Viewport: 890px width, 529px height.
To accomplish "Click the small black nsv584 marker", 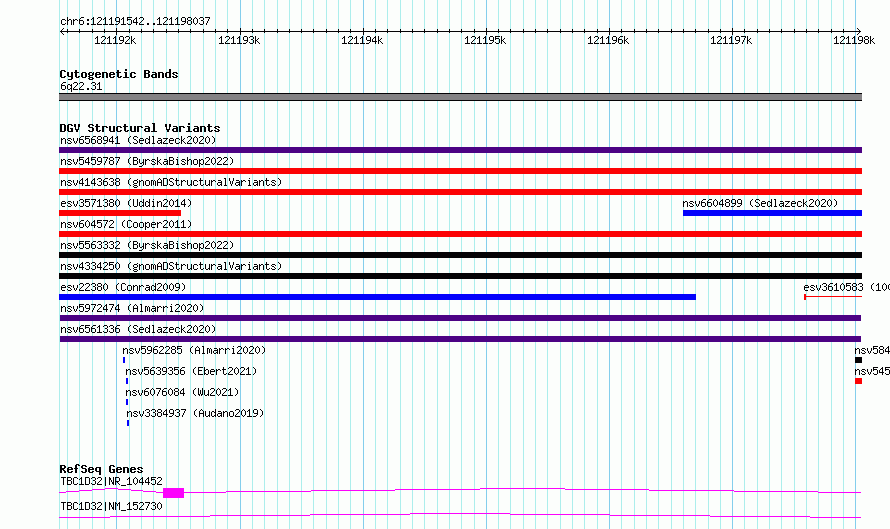I will point(859,360).
